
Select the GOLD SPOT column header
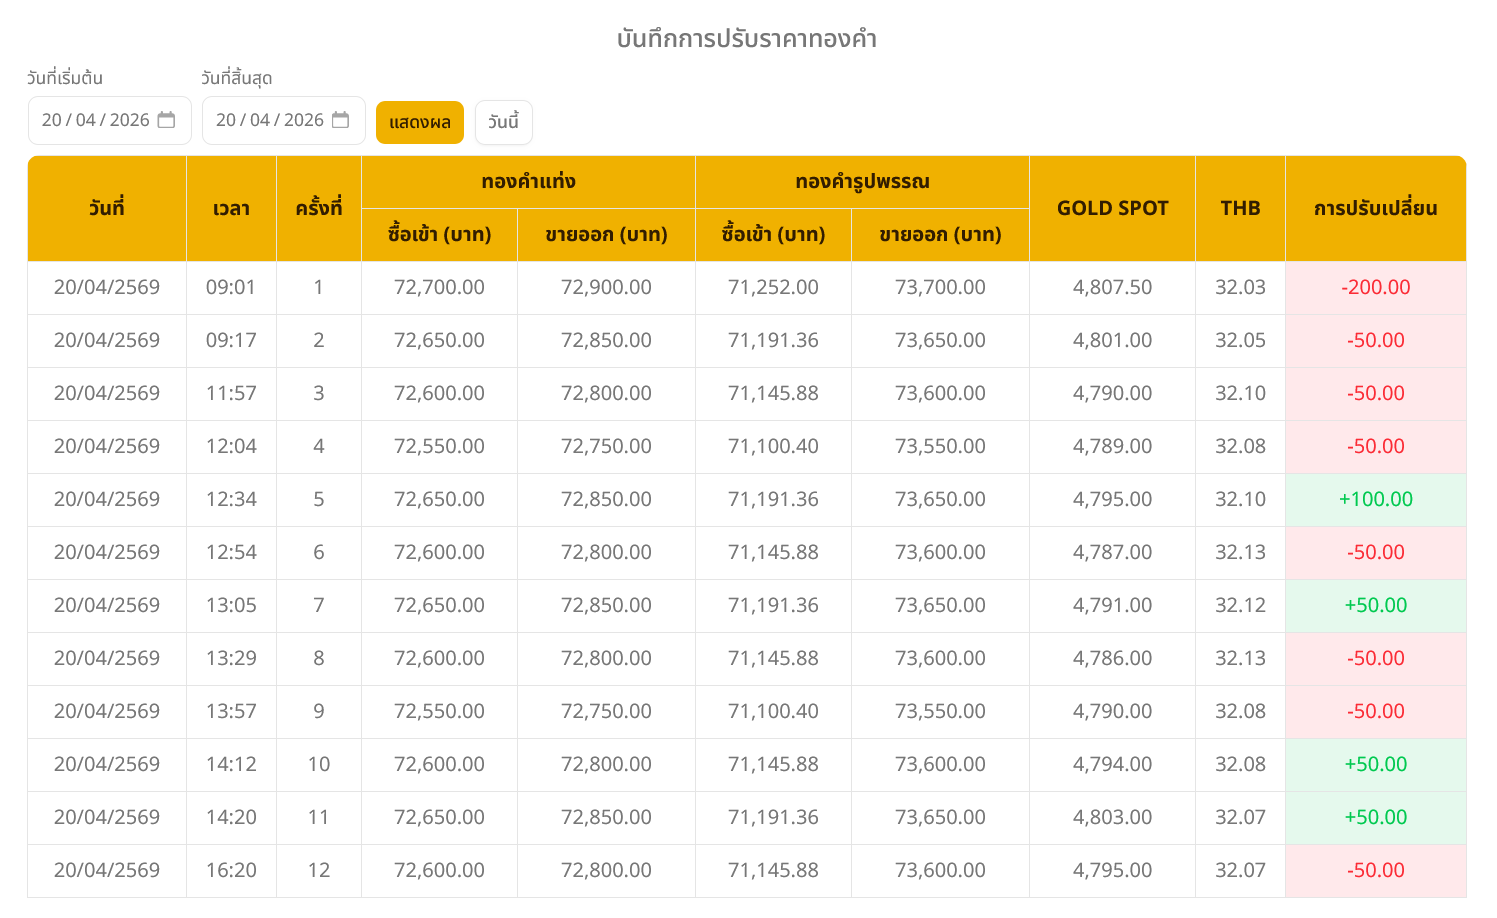(x=1112, y=208)
